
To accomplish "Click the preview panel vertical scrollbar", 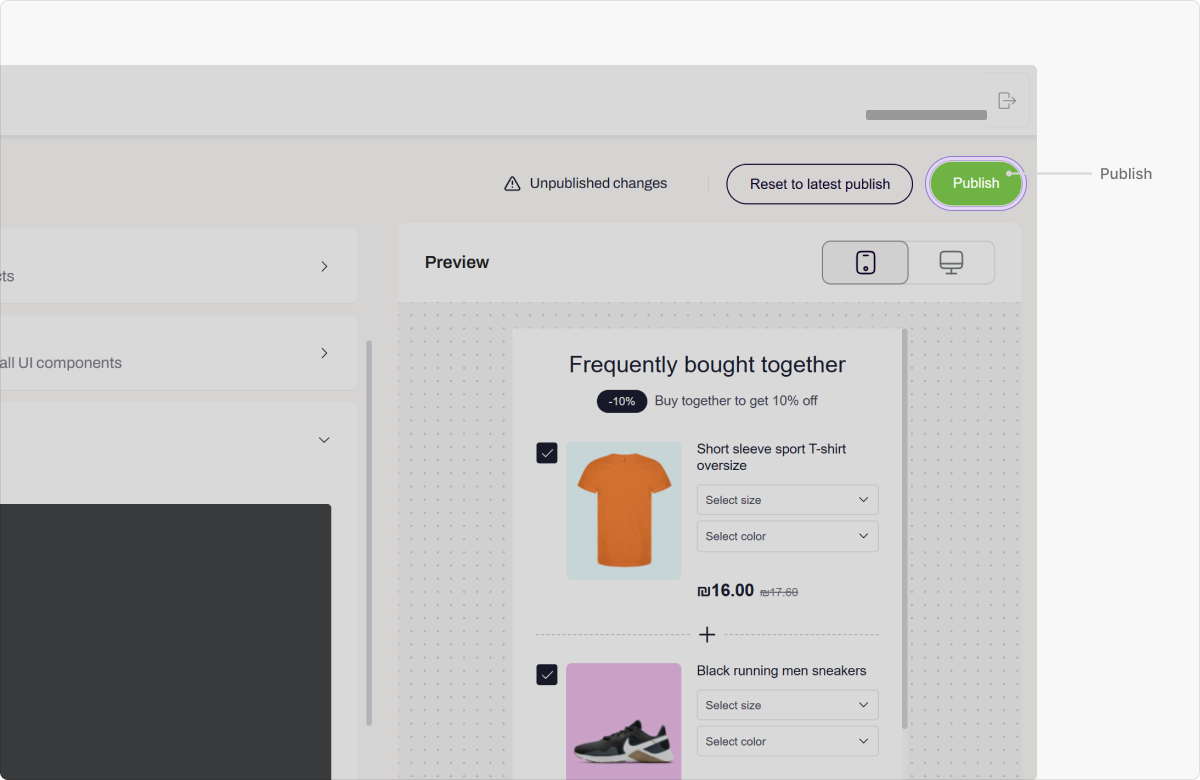I will coord(905,528).
